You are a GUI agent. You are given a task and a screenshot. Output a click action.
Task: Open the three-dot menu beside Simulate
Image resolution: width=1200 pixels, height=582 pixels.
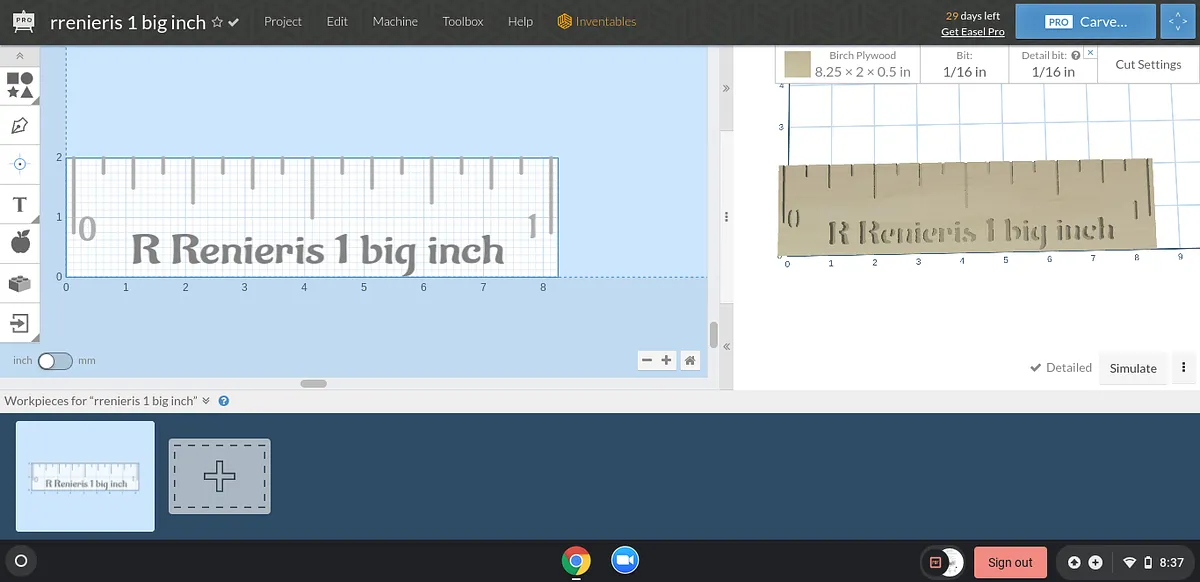(x=1184, y=368)
